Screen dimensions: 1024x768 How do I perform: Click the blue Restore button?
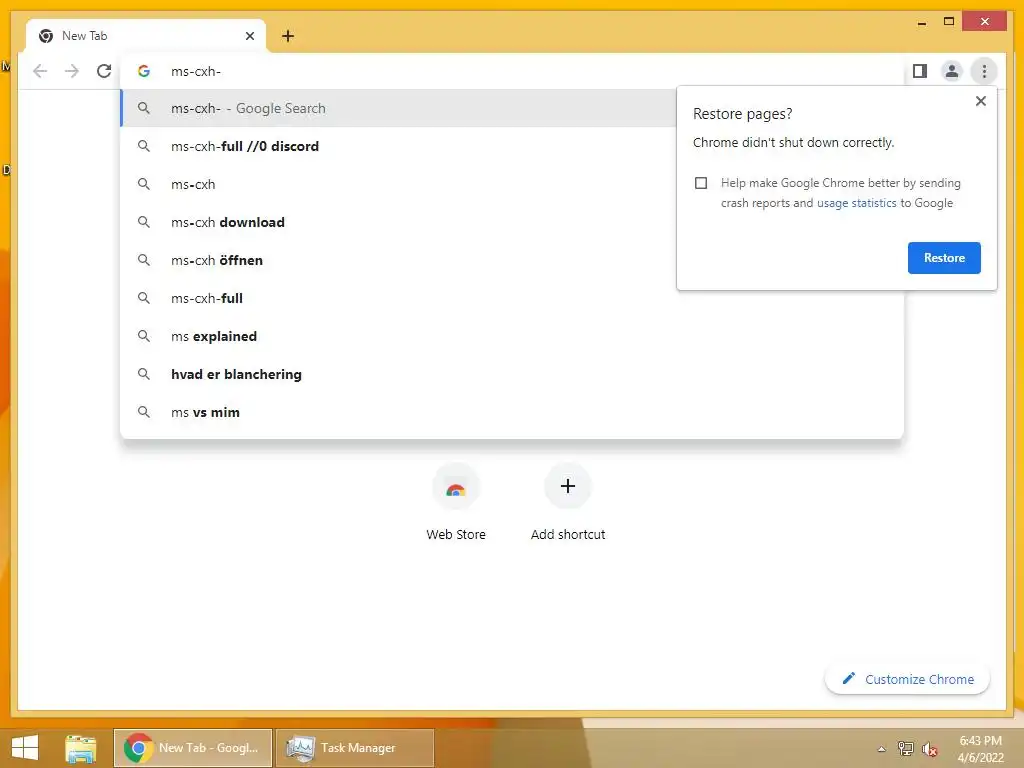tap(944, 258)
